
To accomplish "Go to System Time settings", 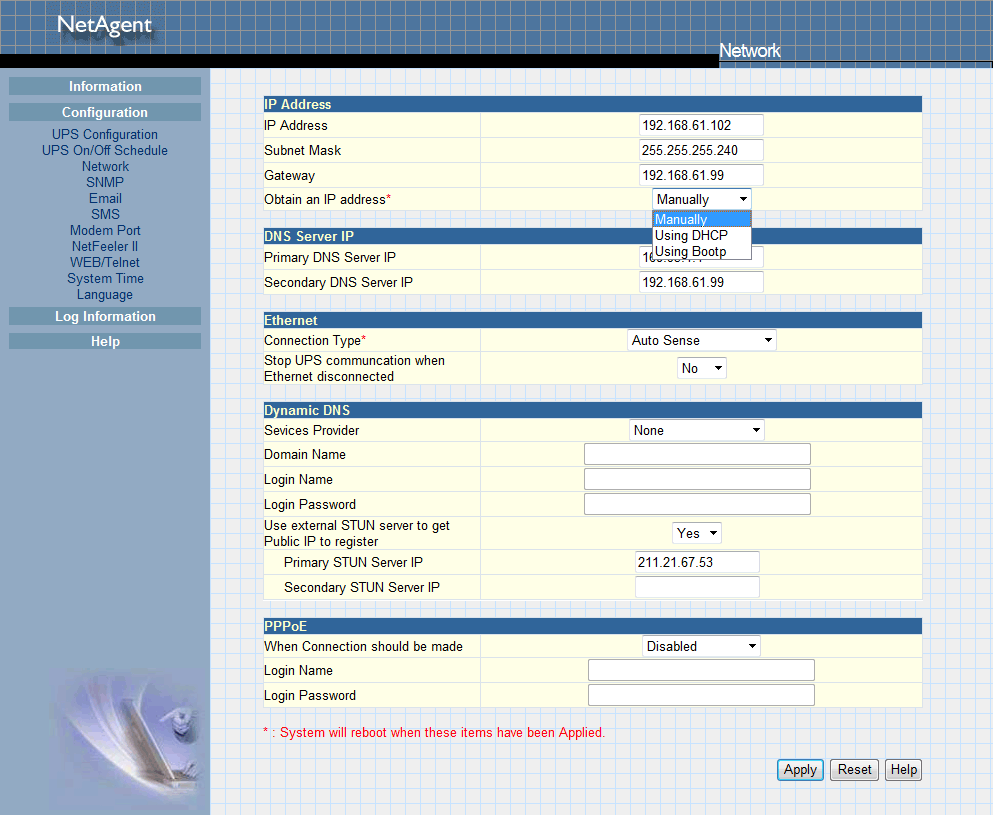I will tap(105, 279).
